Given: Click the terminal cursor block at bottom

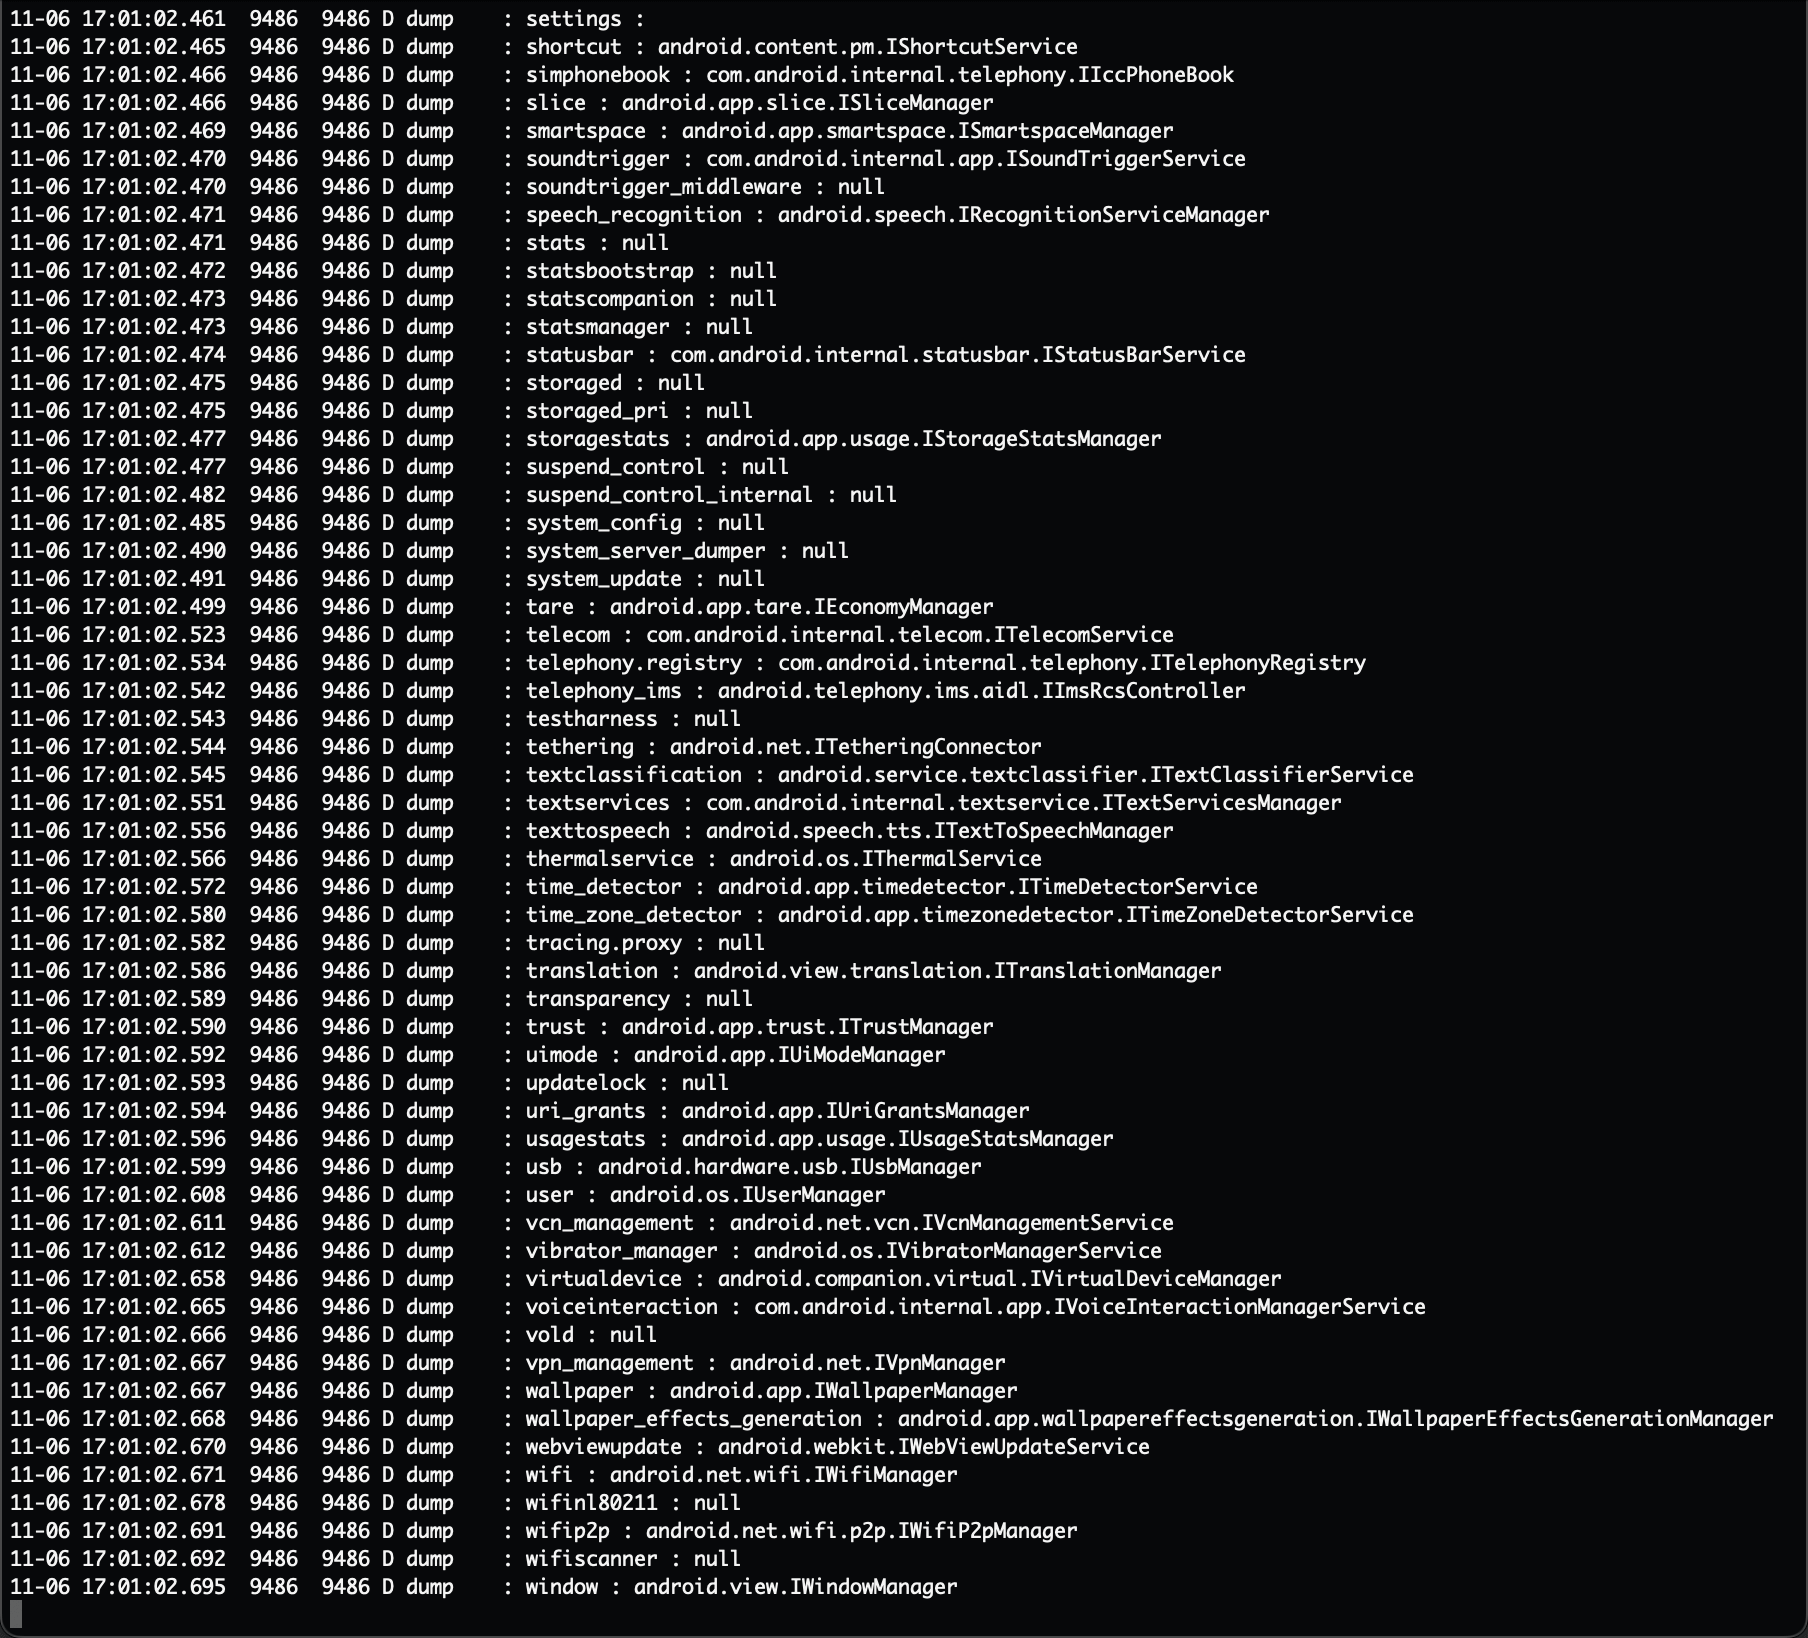Looking at the screenshot, I should [x=16, y=1614].
